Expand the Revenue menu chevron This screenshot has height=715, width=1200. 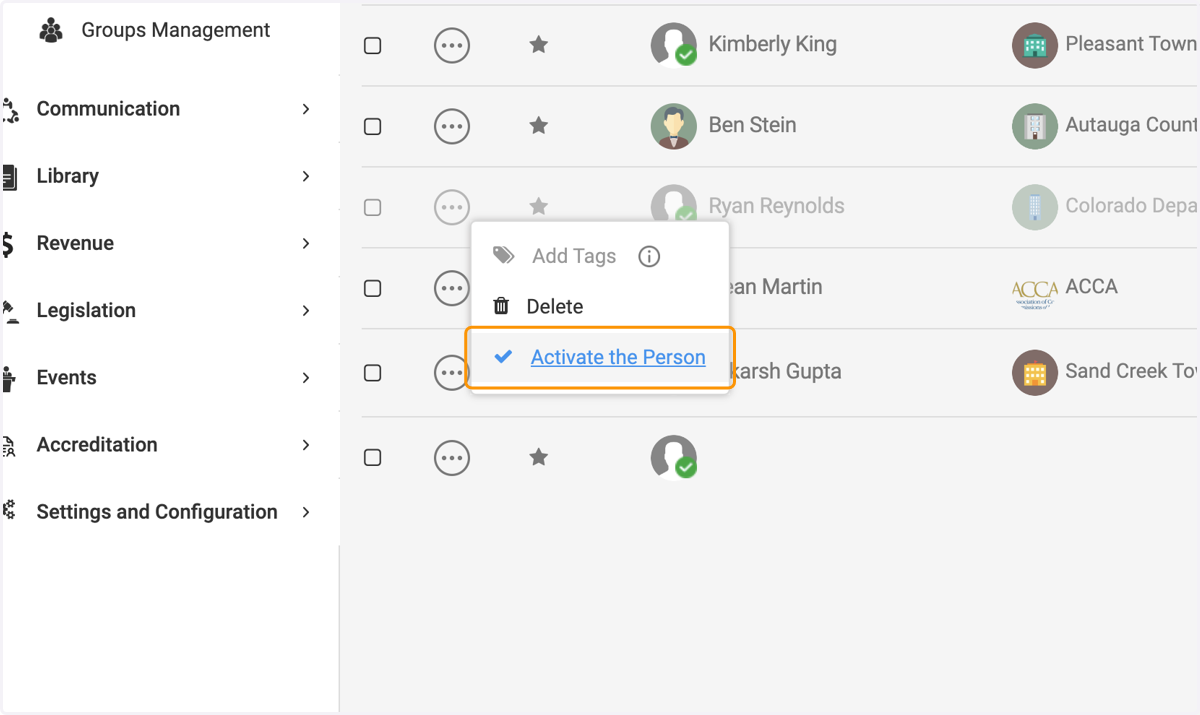click(306, 243)
